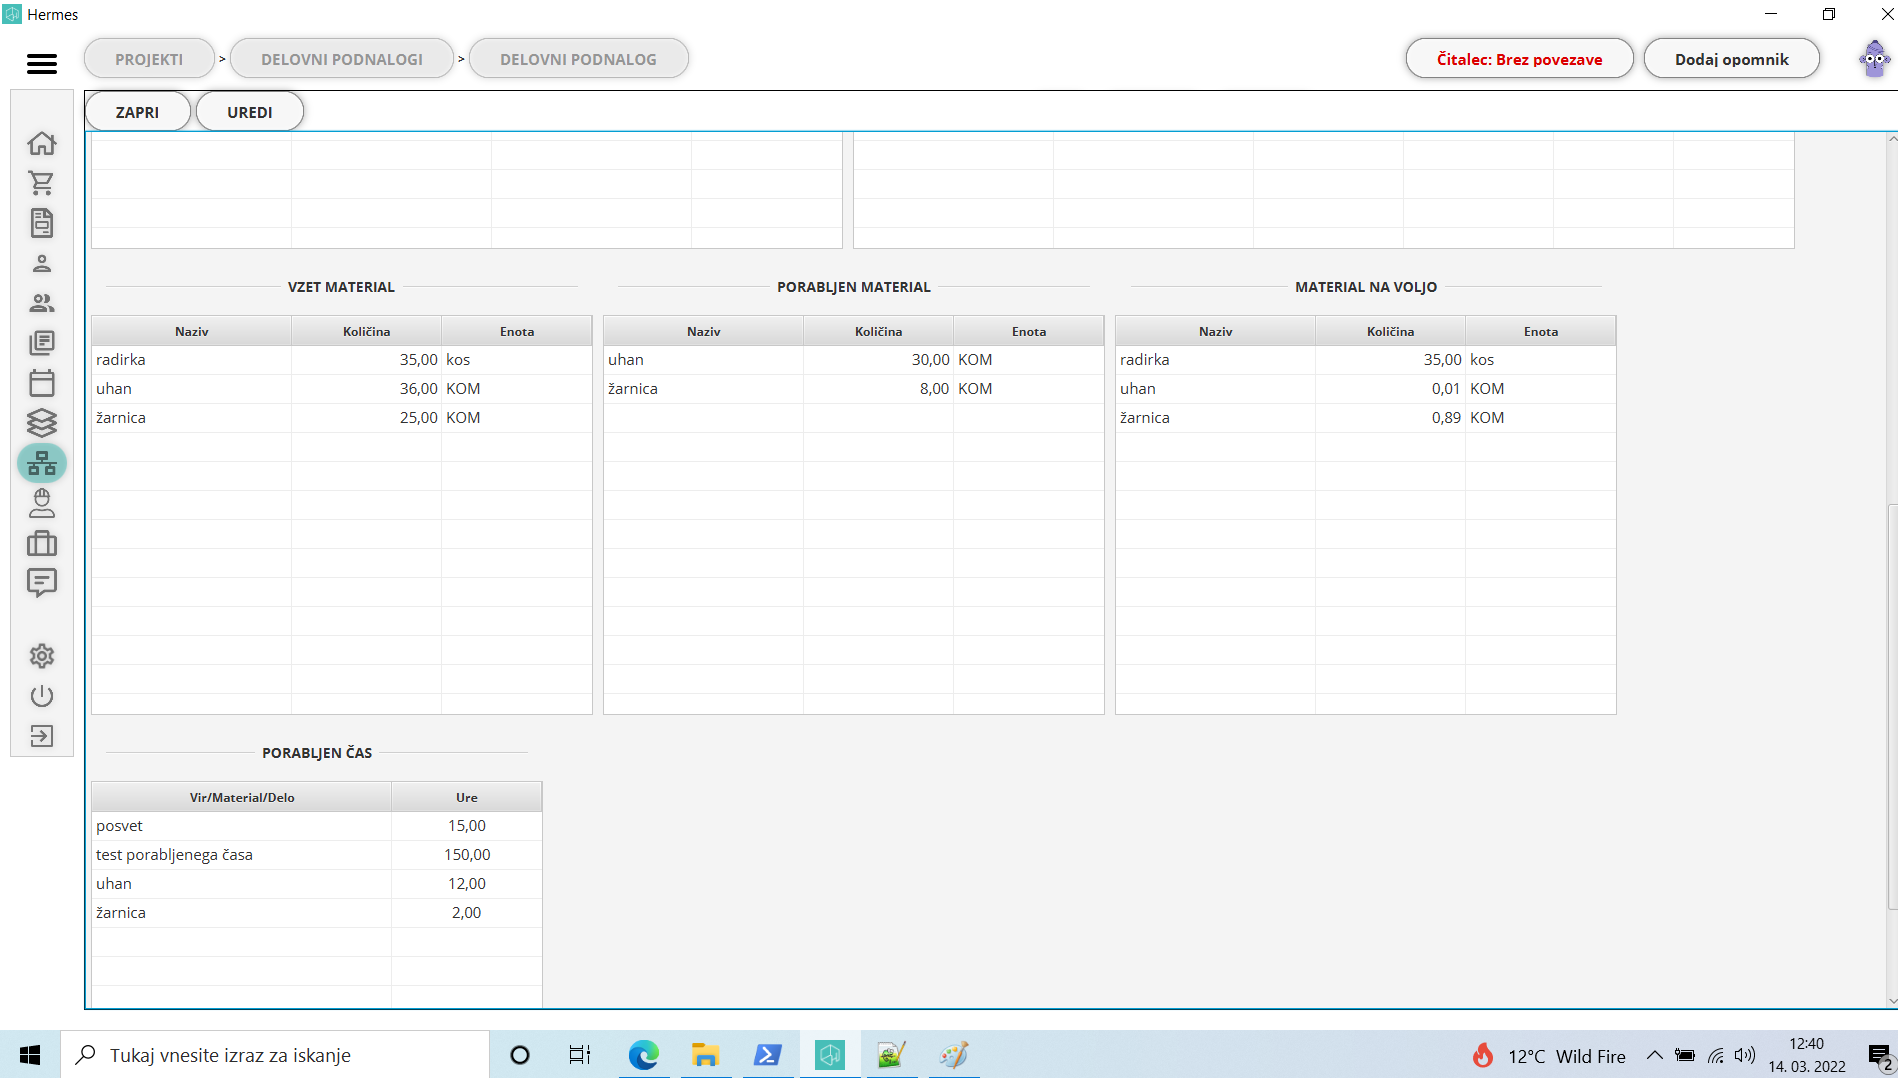The width and height of the screenshot is (1898, 1078).
Task: Click the taskbar search field
Action: pos(275,1055)
